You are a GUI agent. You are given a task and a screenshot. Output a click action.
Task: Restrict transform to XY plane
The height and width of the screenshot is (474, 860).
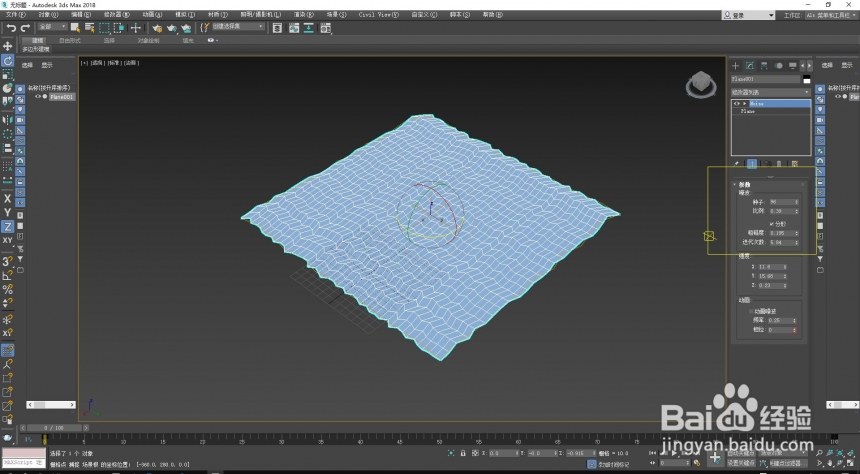point(8,240)
